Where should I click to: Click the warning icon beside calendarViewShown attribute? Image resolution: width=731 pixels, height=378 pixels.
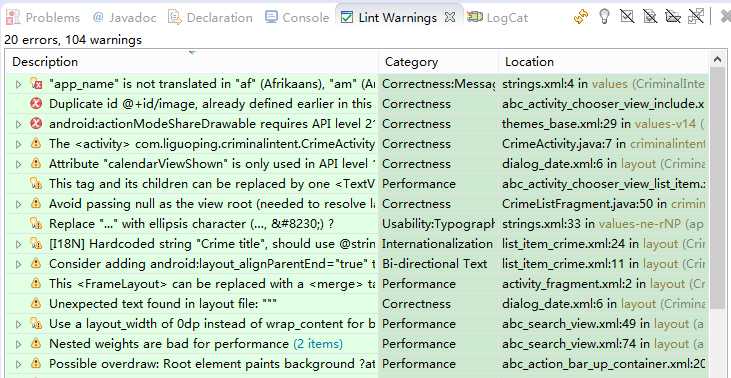point(36,164)
